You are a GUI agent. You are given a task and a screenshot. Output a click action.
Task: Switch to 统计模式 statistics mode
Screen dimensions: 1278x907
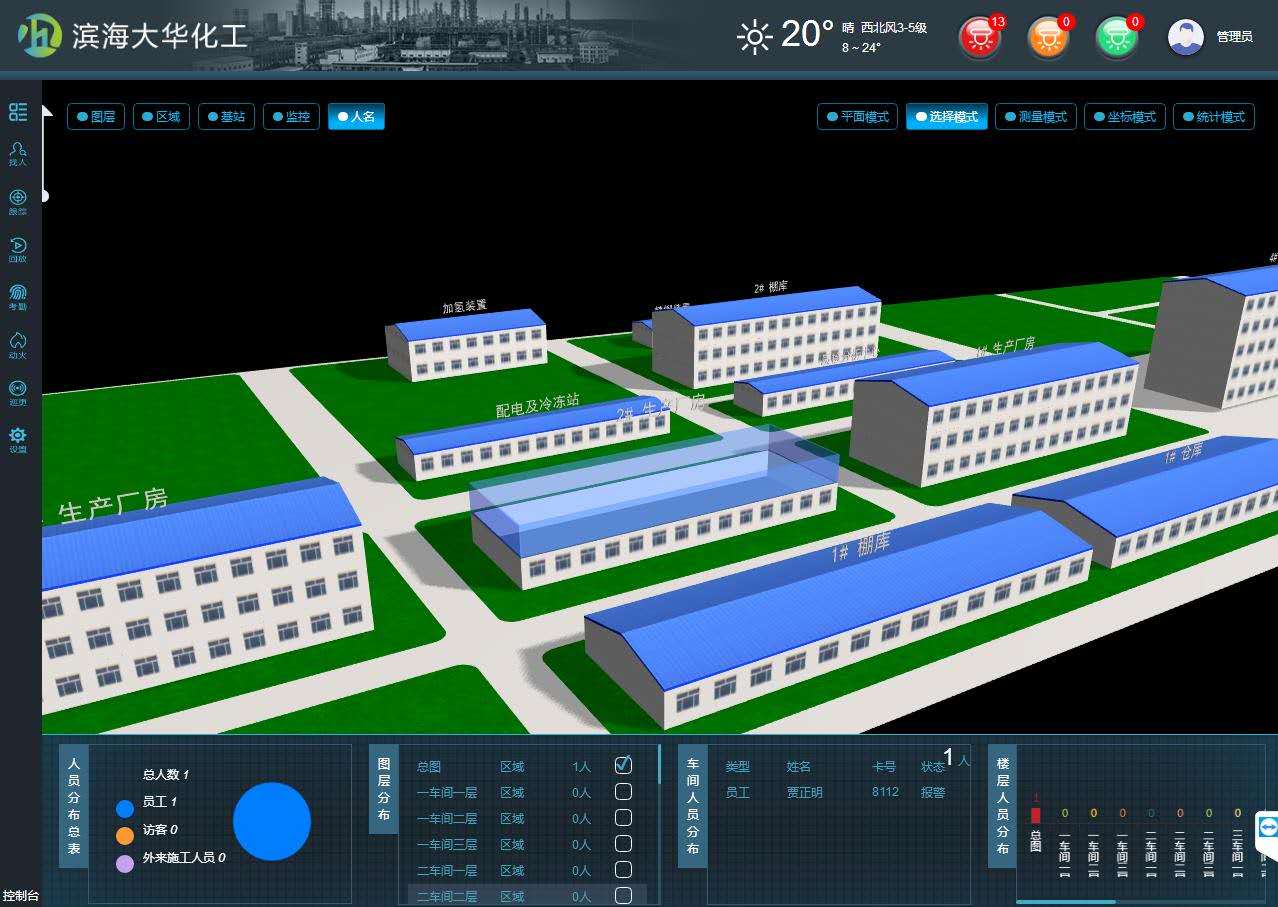click(x=1212, y=117)
